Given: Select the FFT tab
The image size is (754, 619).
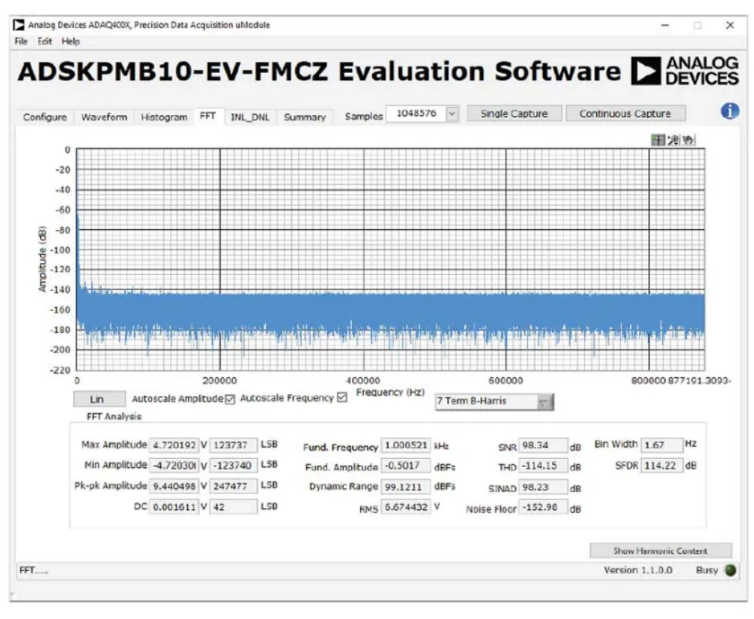Looking at the screenshot, I should point(208,116).
